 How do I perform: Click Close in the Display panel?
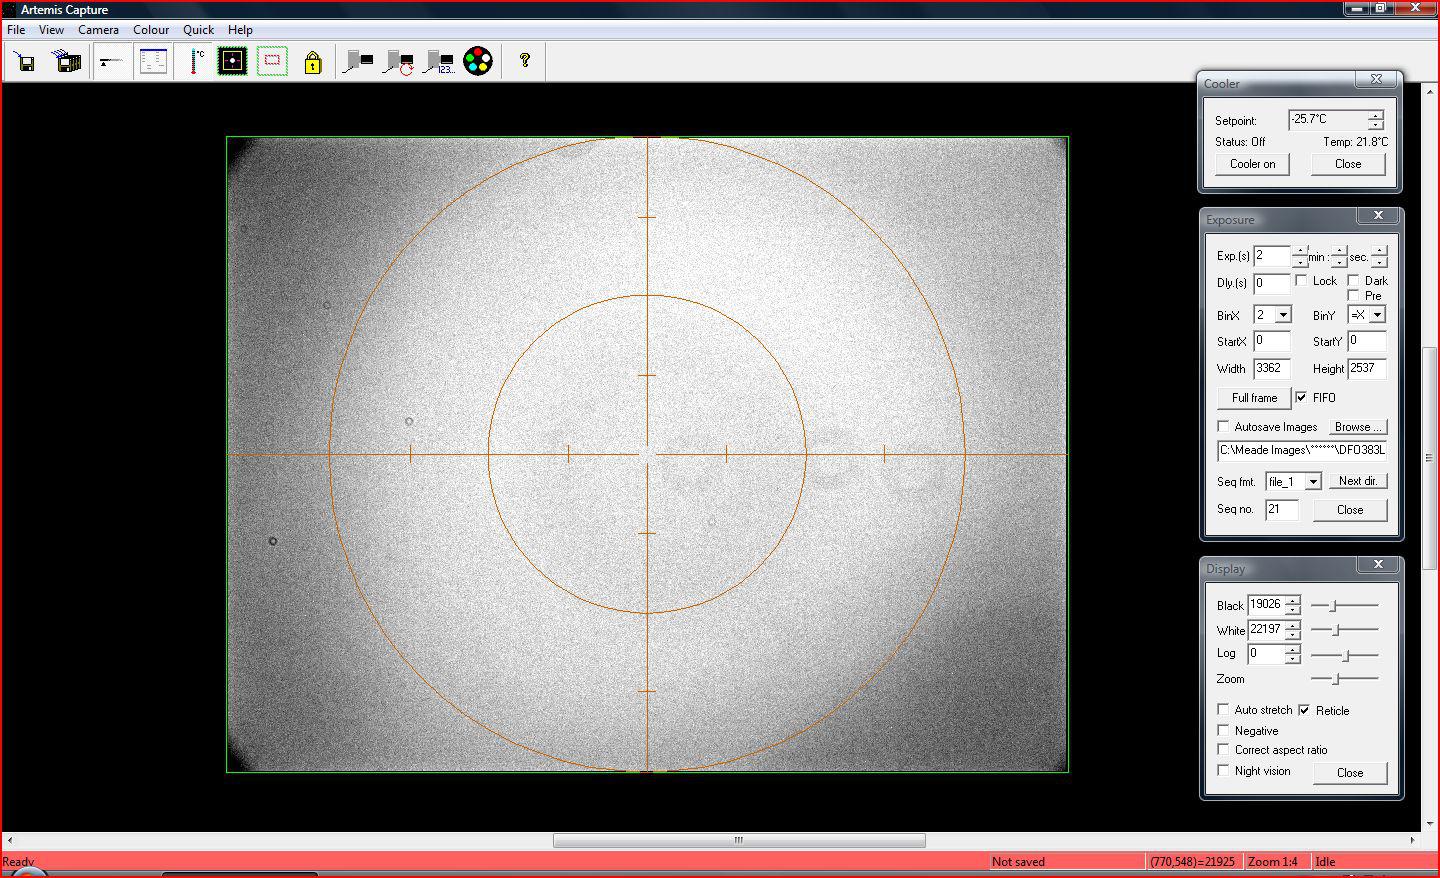1350,773
